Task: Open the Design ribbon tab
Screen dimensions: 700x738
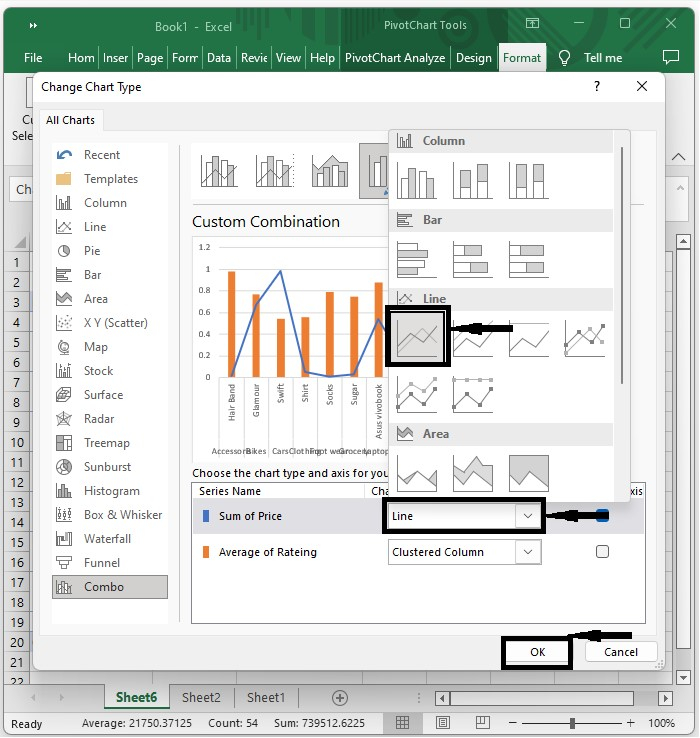Action: click(x=474, y=58)
